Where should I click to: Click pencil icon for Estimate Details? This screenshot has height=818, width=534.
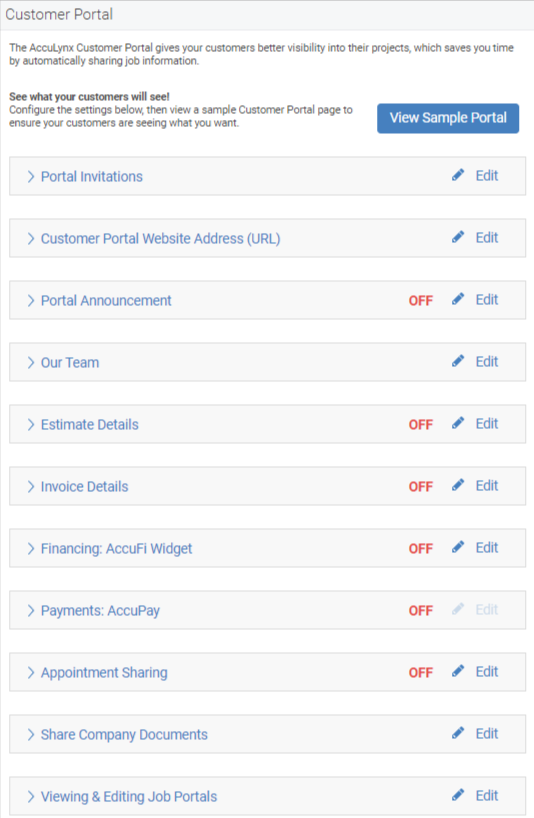458,424
